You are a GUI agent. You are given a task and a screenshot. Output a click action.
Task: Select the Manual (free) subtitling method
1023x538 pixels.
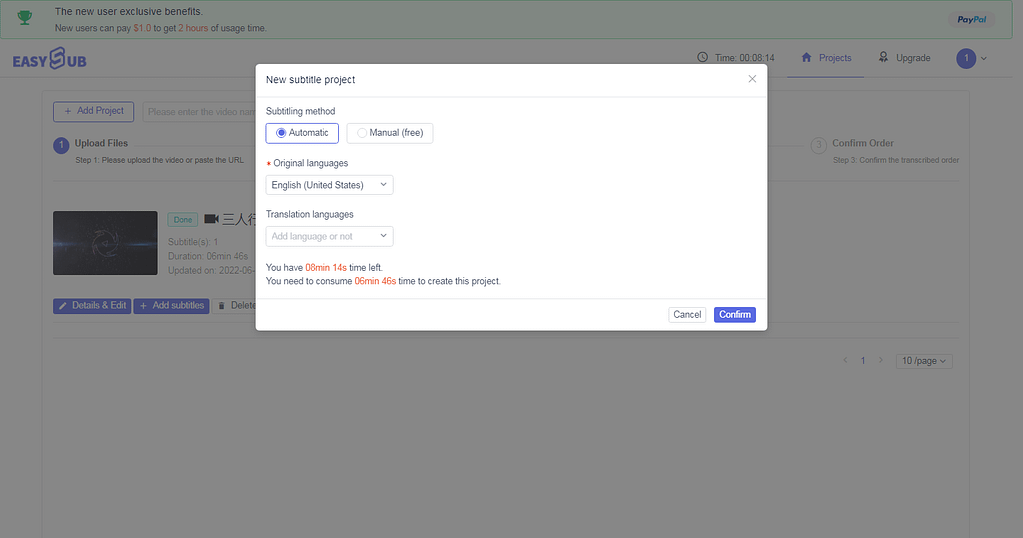tap(389, 133)
